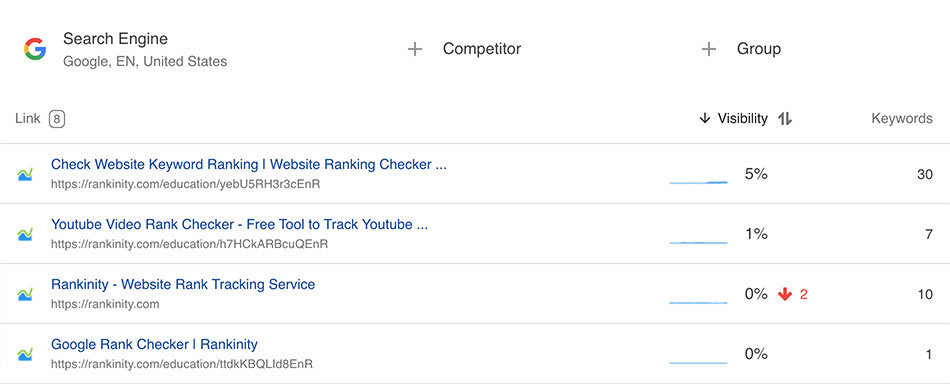950x384 pixels.
Task: Click the chart icon for Check Website Keyword Ranking
Action: [x=25, y=174]
